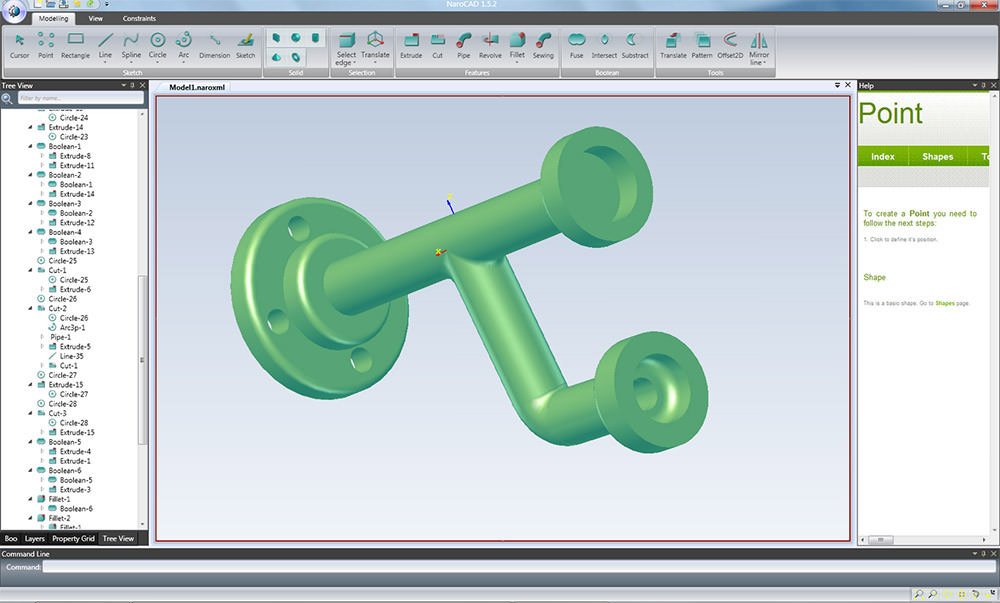Use the Substract boolean tool
Image resolution: width=1000 pixels, height=603 pixels.
[x=635, y=44]
